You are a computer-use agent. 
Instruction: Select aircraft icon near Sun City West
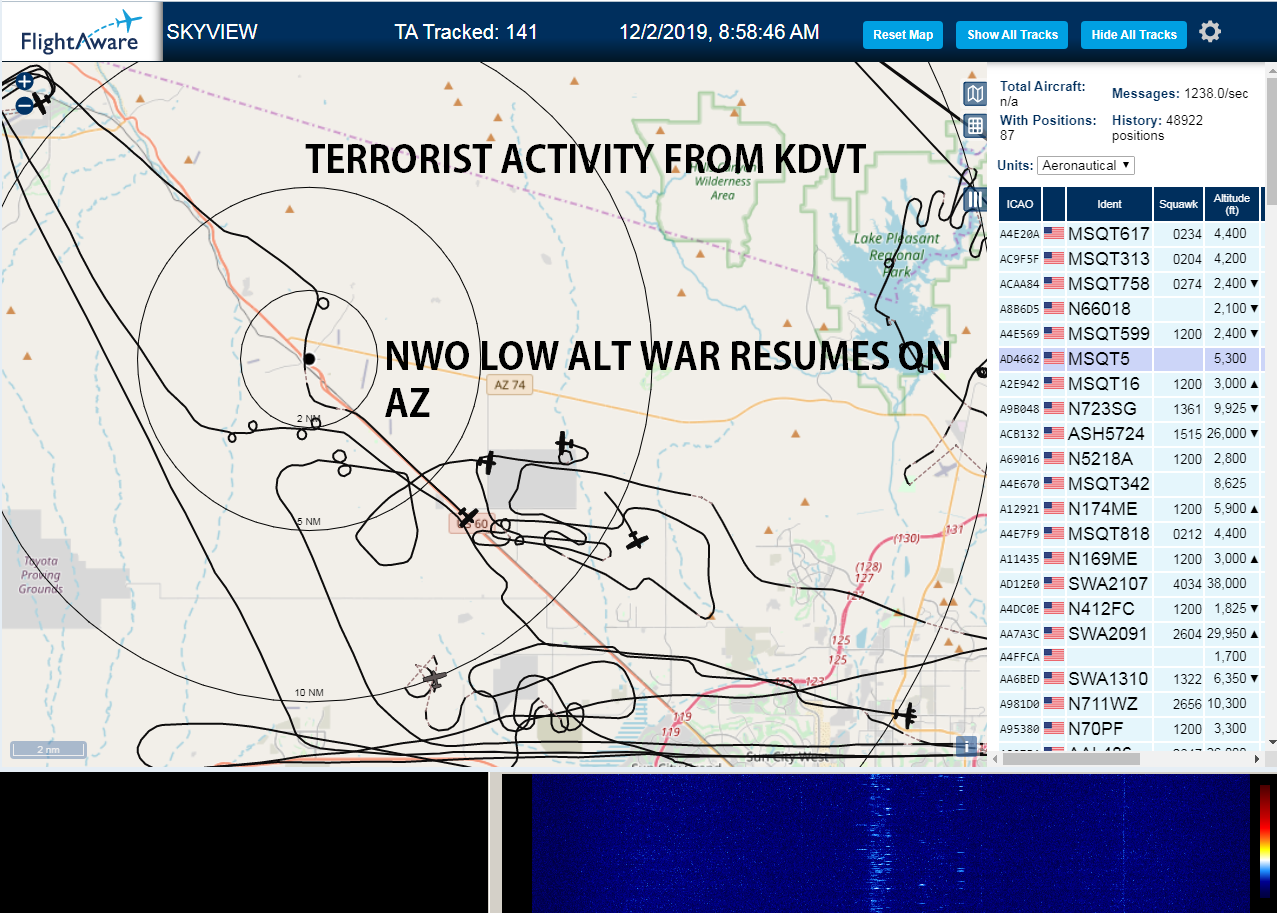(906, 715)
